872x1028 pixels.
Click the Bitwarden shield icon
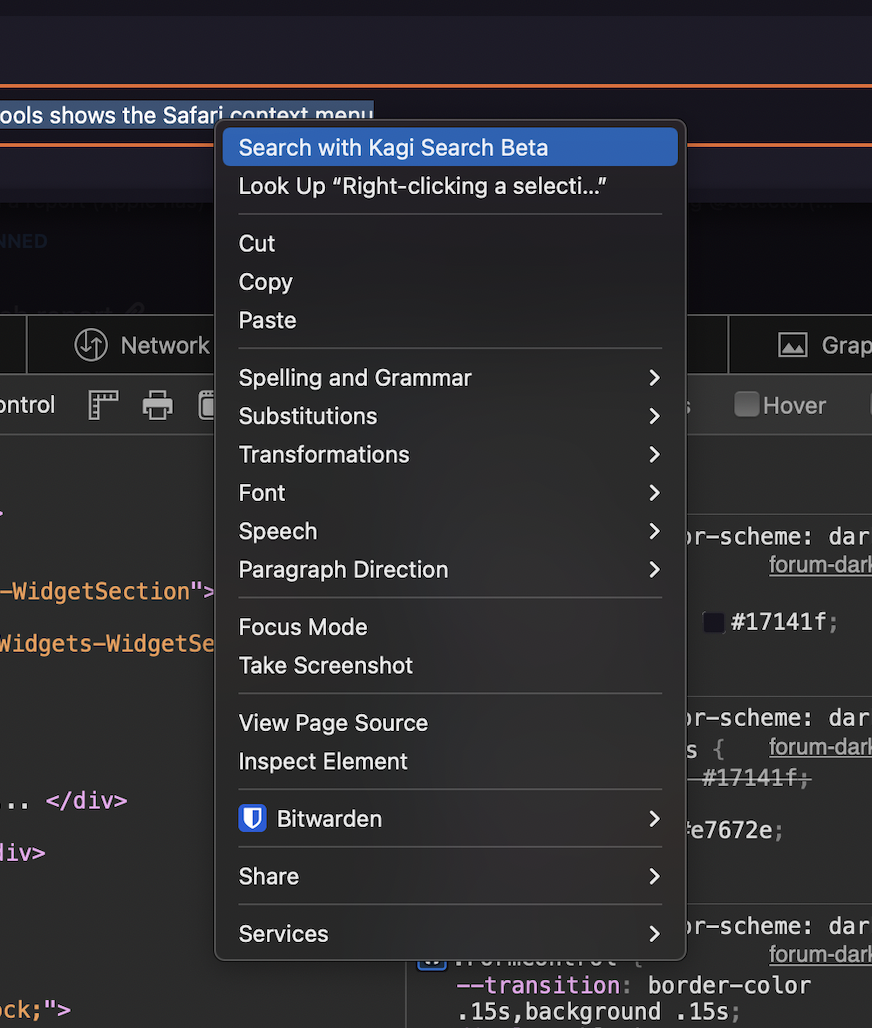click(252, 819)
